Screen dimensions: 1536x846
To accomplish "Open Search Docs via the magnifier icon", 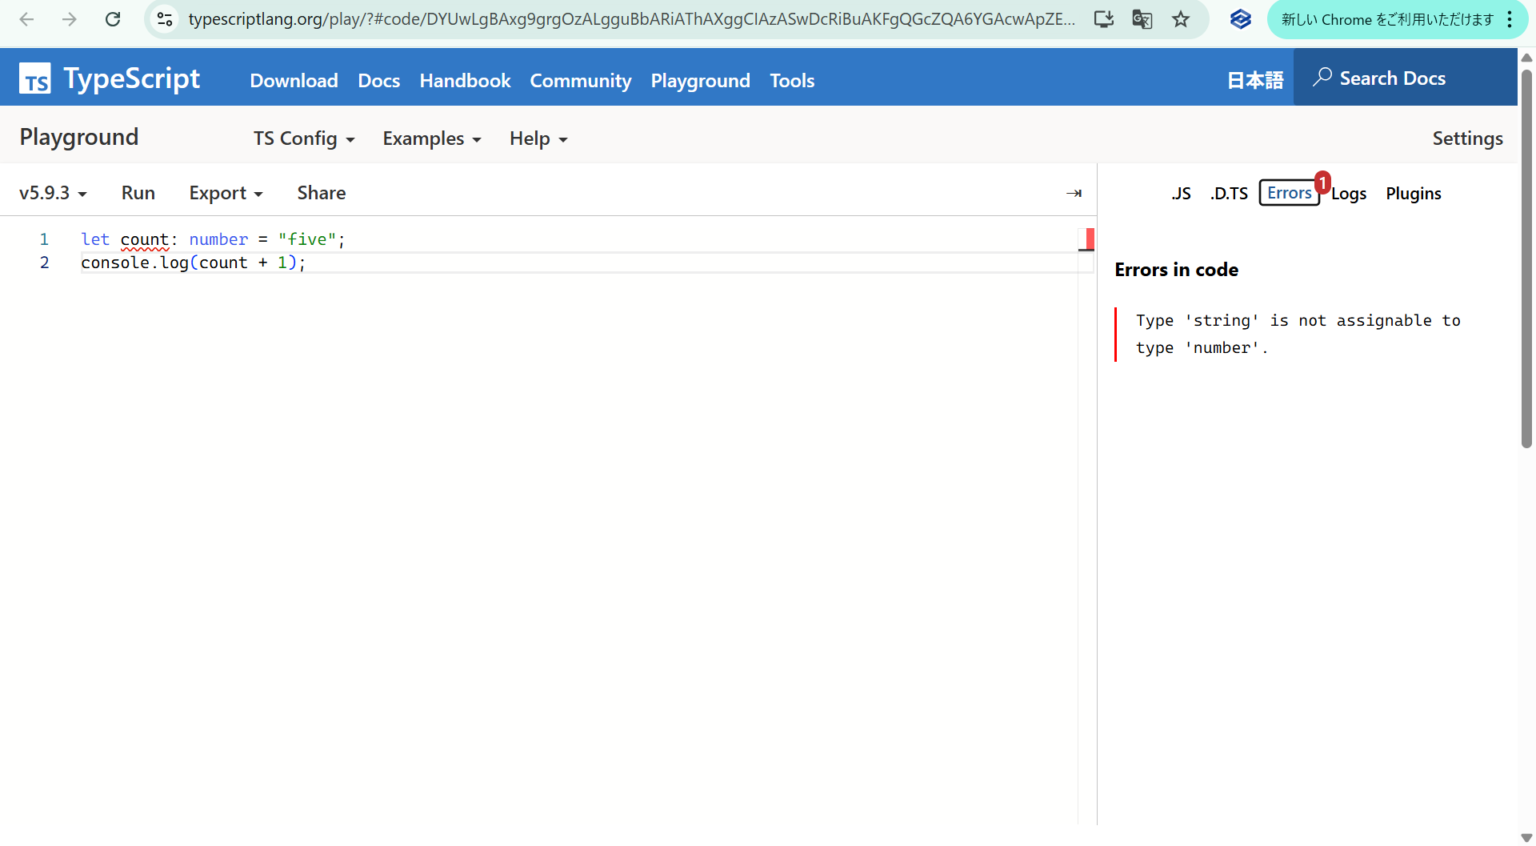I will point(1322,77).
